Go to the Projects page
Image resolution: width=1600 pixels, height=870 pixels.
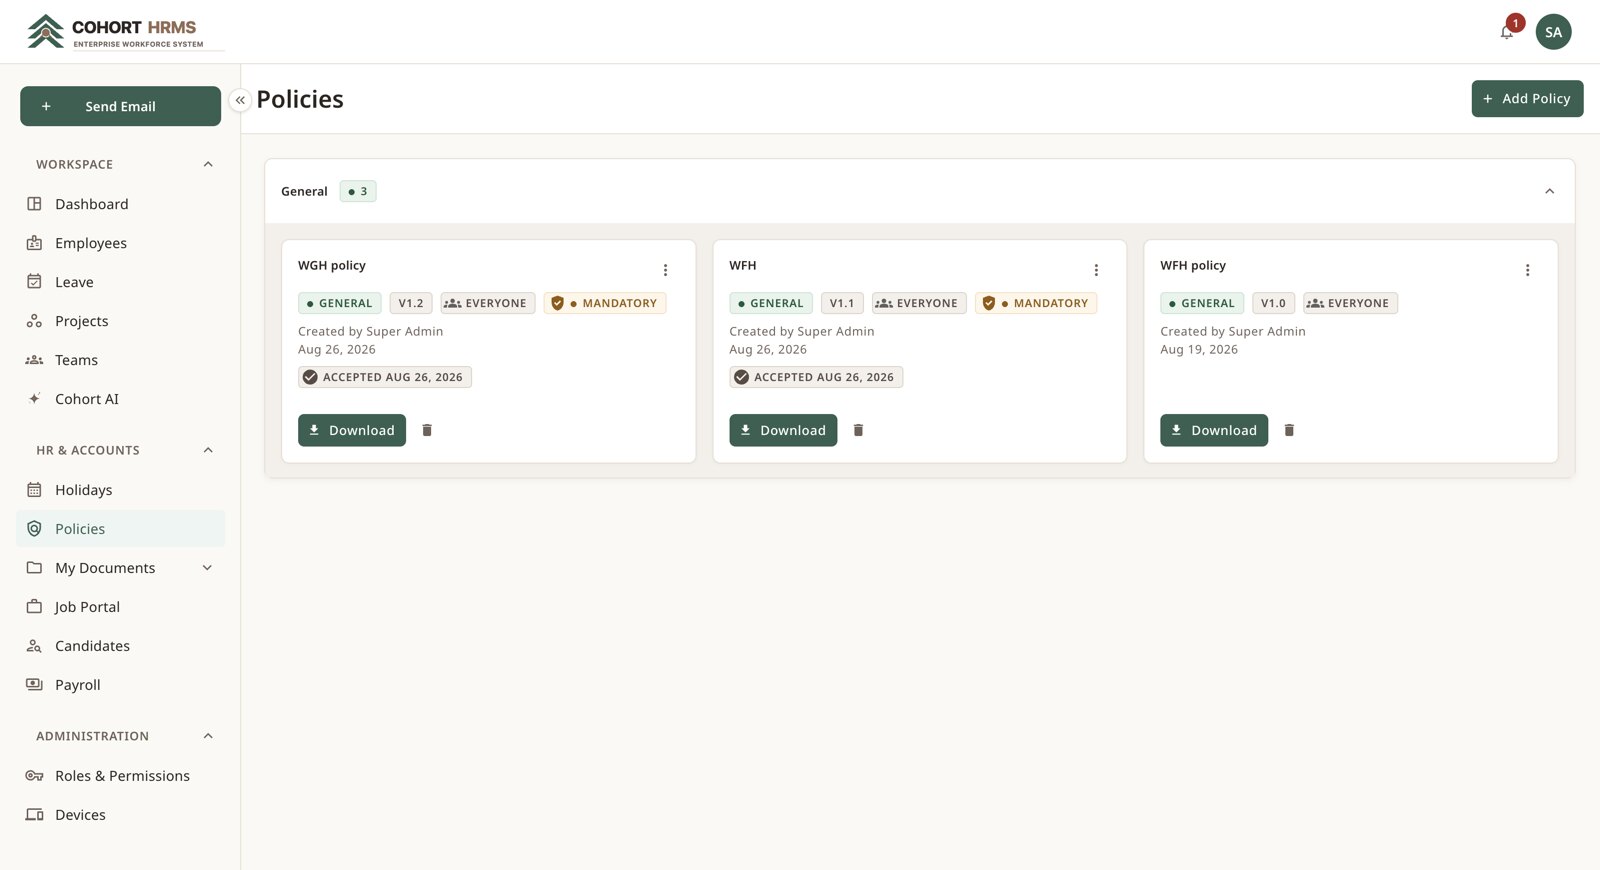pos(120,321)
